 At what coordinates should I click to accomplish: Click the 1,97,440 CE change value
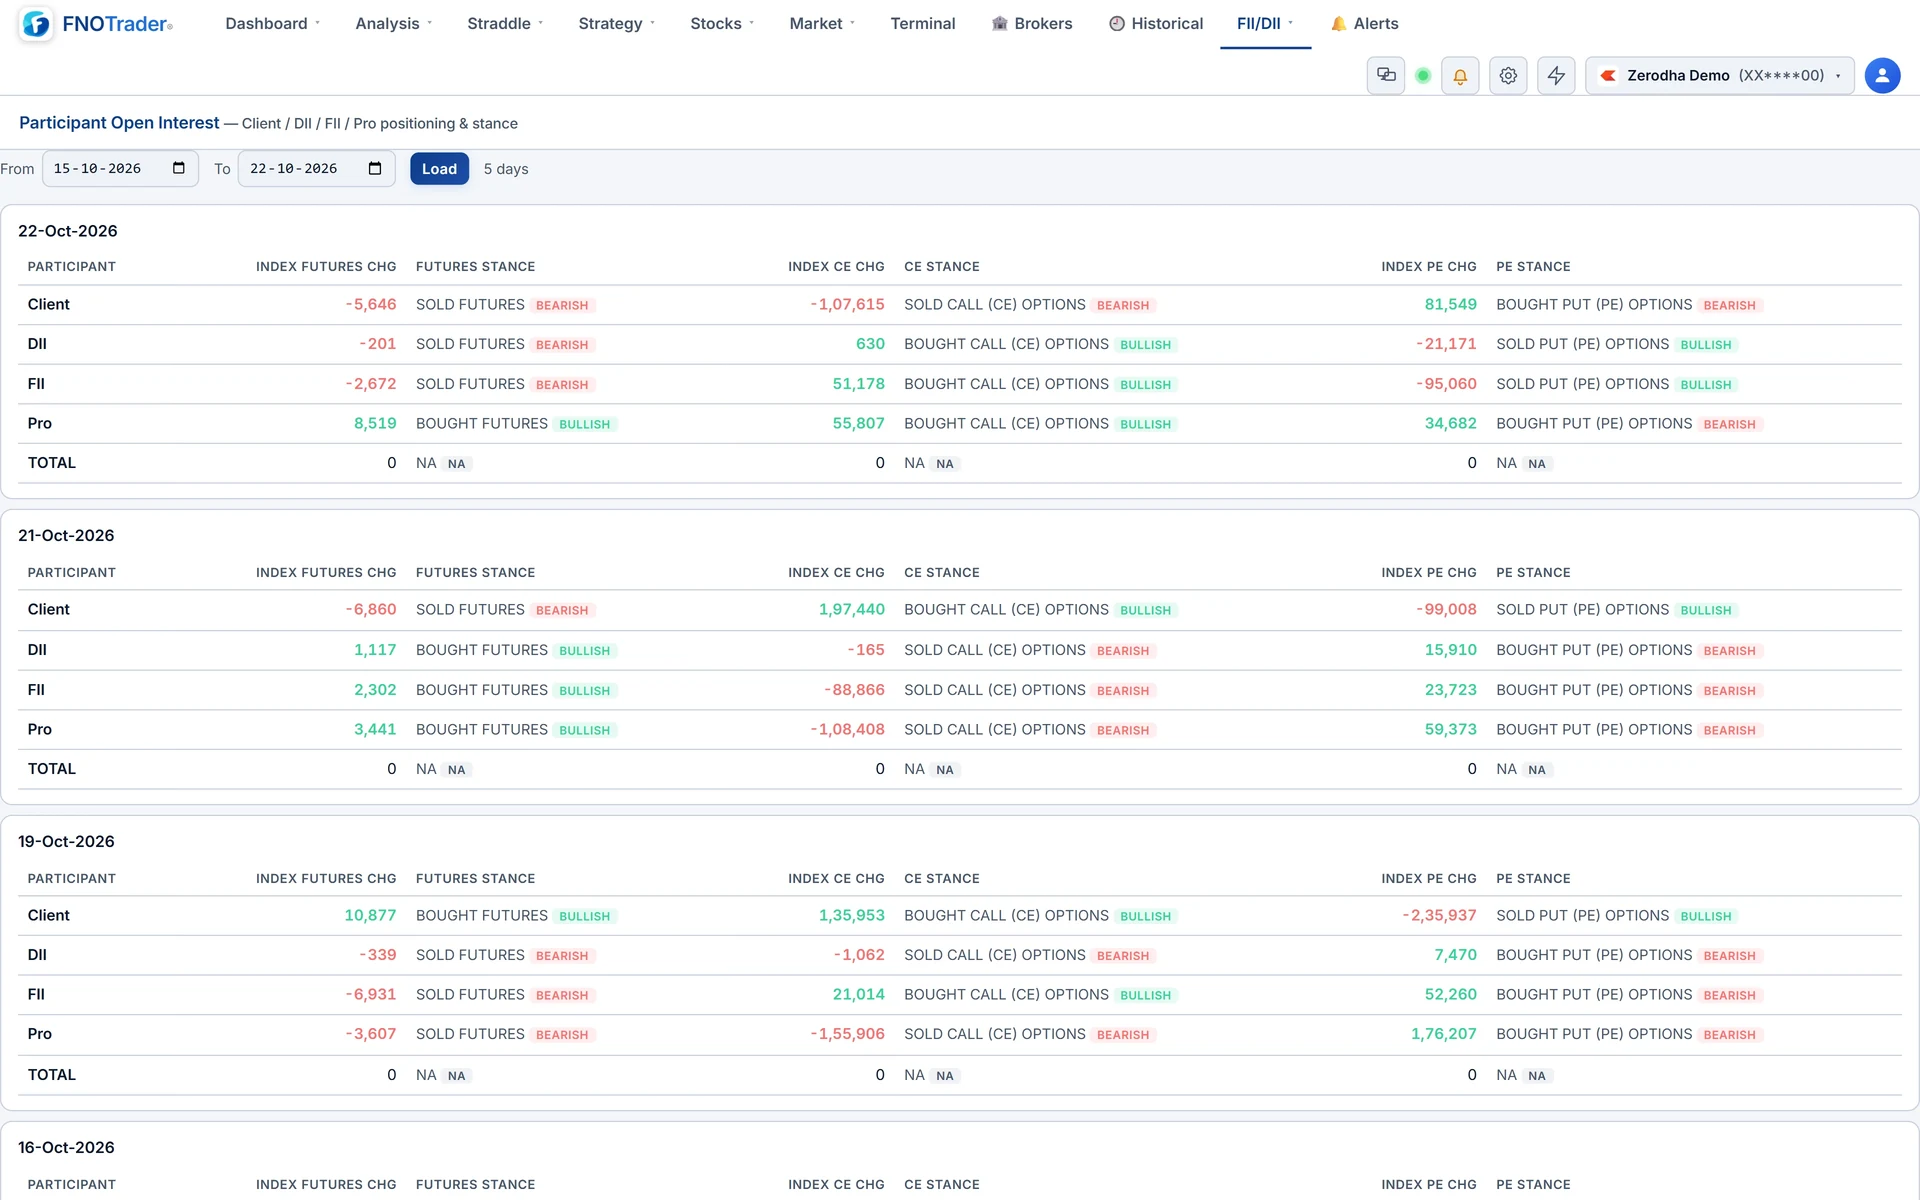point(851,609)
